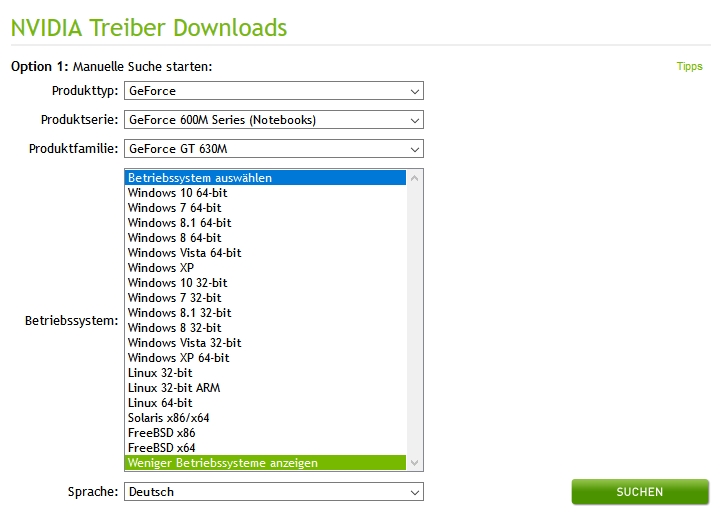Image resolution: width=722 pixels, height=516 pixels.
Task: Choose Windows 10 64-bit from the list
Action: point(265,193)
